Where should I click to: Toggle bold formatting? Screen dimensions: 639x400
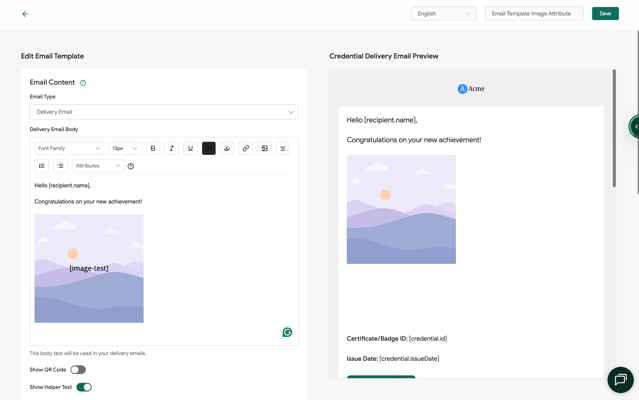click(x=153, y=148)
